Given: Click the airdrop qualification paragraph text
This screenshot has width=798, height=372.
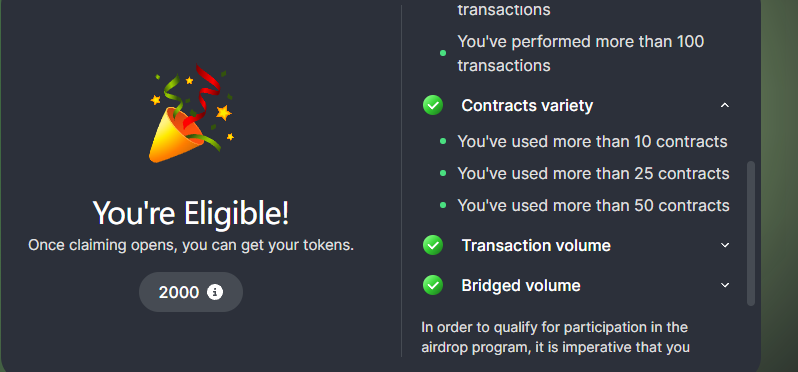Looking at the screenshot, I should 555,337.
